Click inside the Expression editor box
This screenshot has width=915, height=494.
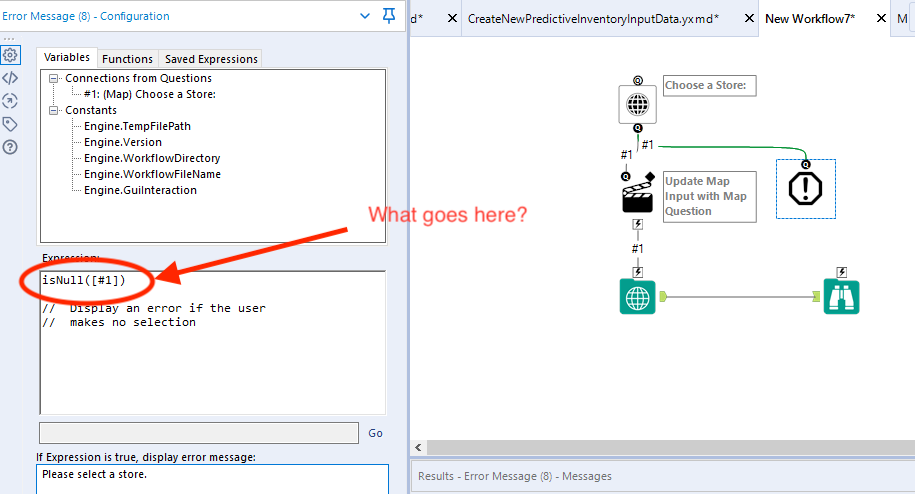tap(213, 343)
